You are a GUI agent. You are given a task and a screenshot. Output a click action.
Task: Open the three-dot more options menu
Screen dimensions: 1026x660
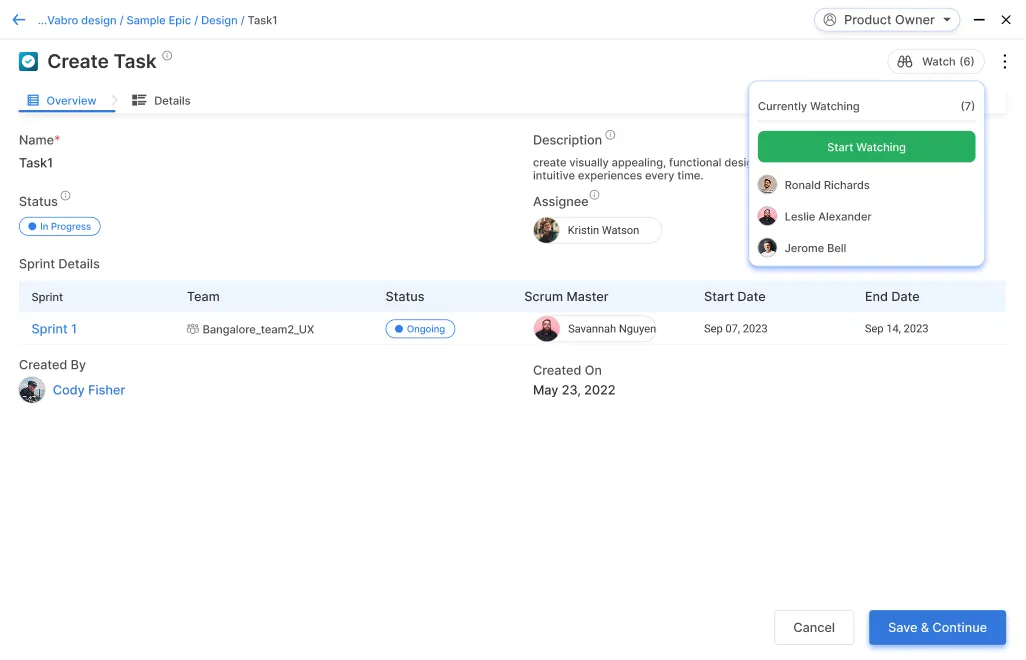1004,62
